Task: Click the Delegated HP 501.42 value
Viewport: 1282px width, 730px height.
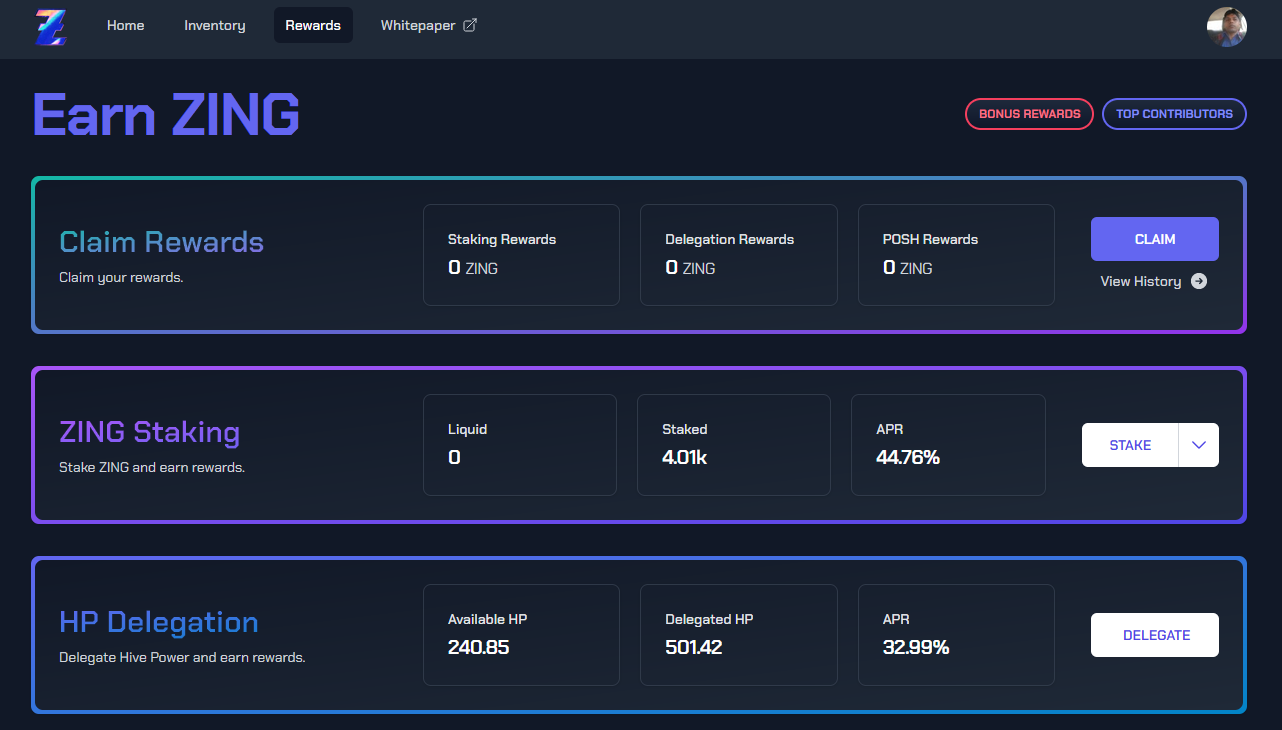Action: click(694, 647)
